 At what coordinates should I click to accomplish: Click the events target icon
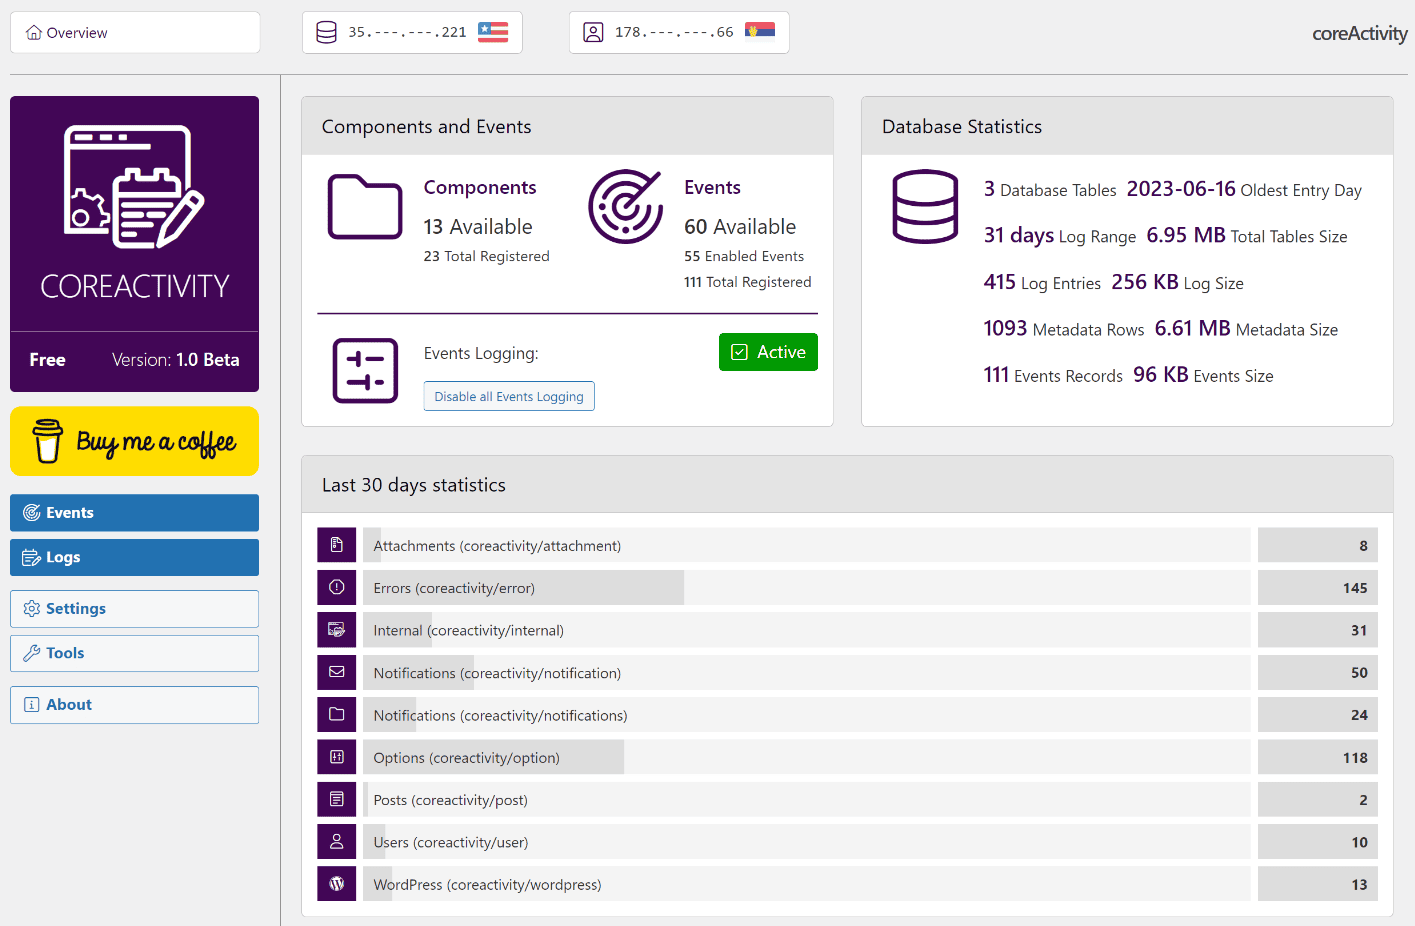point(626,207)
